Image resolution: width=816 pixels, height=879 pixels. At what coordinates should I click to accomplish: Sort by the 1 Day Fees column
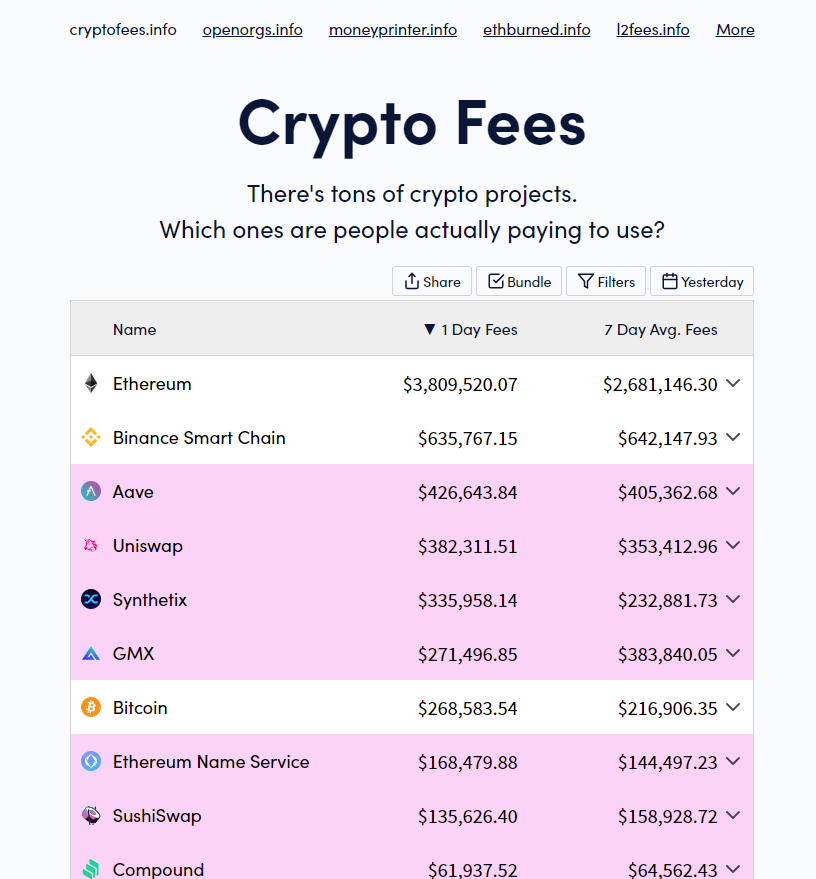[x=470, y=330]
